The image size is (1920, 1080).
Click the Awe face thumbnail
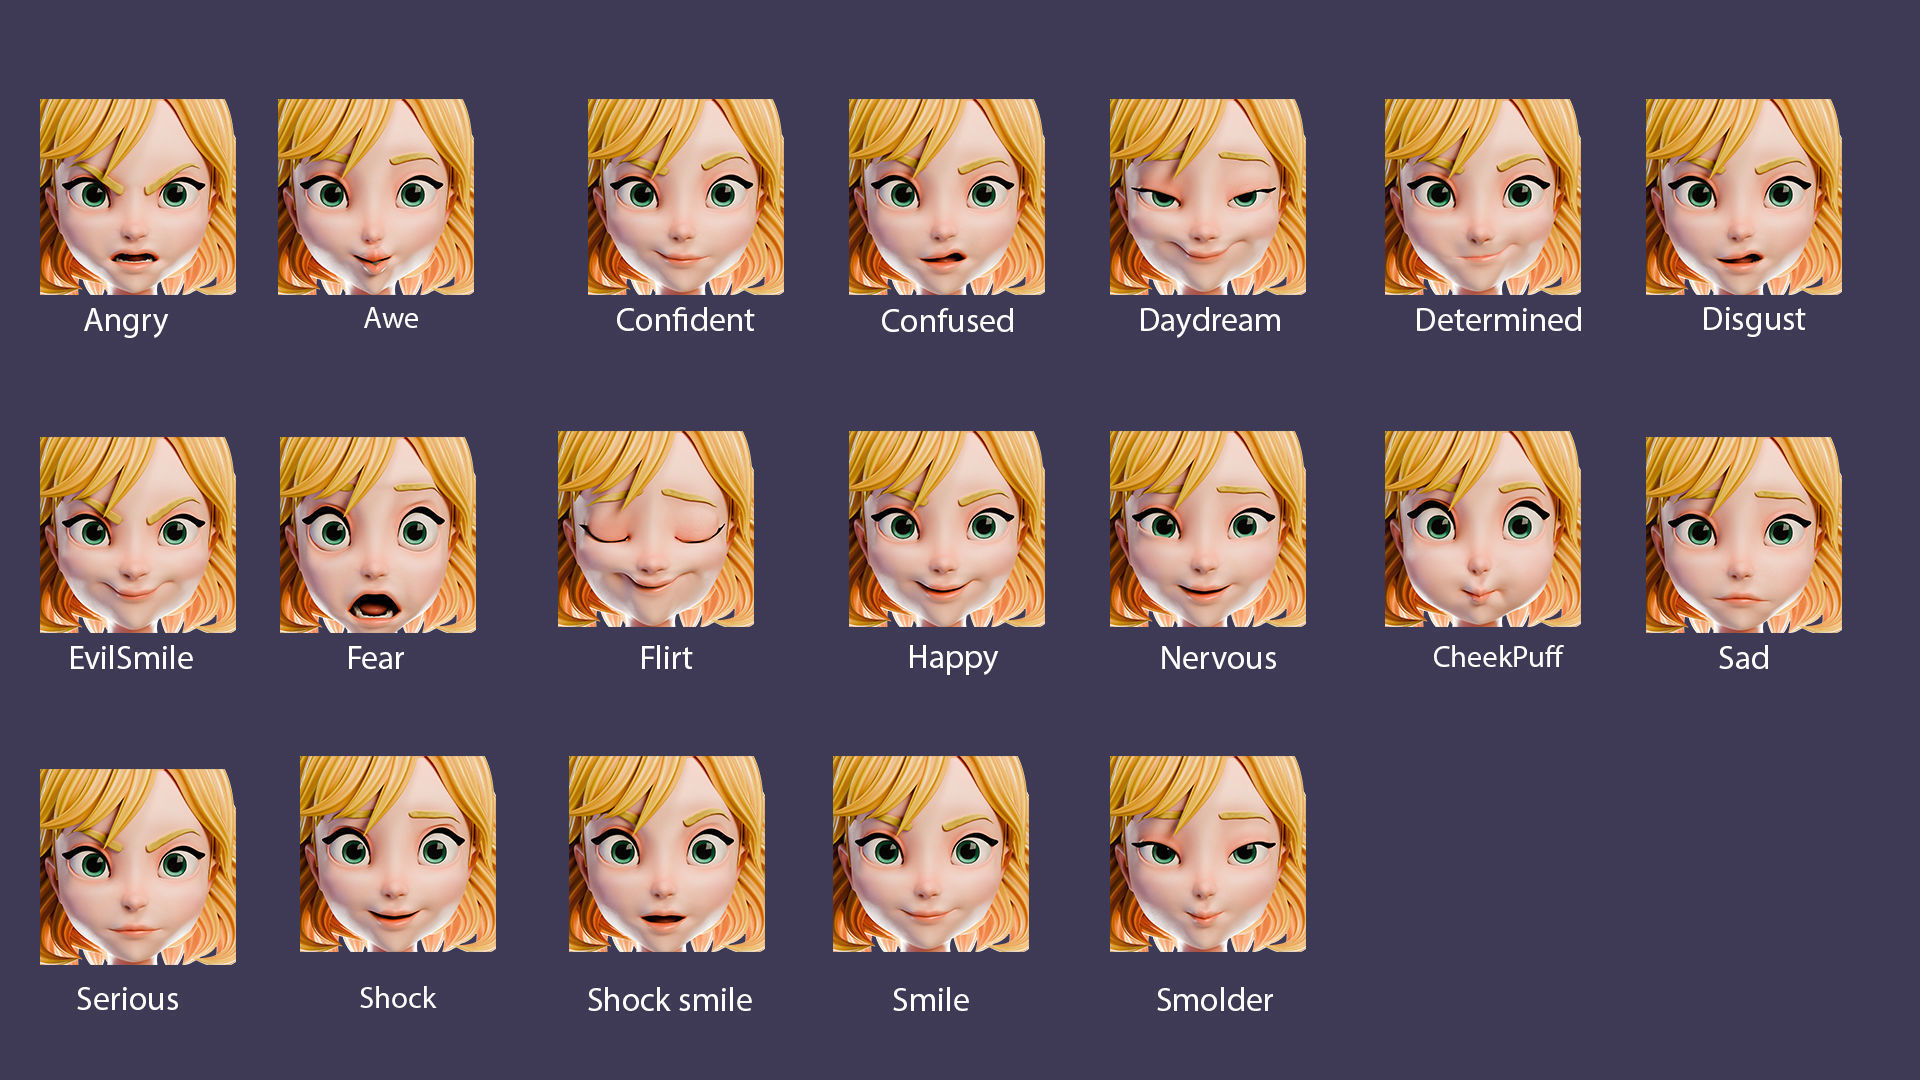[x=375, y=197]
